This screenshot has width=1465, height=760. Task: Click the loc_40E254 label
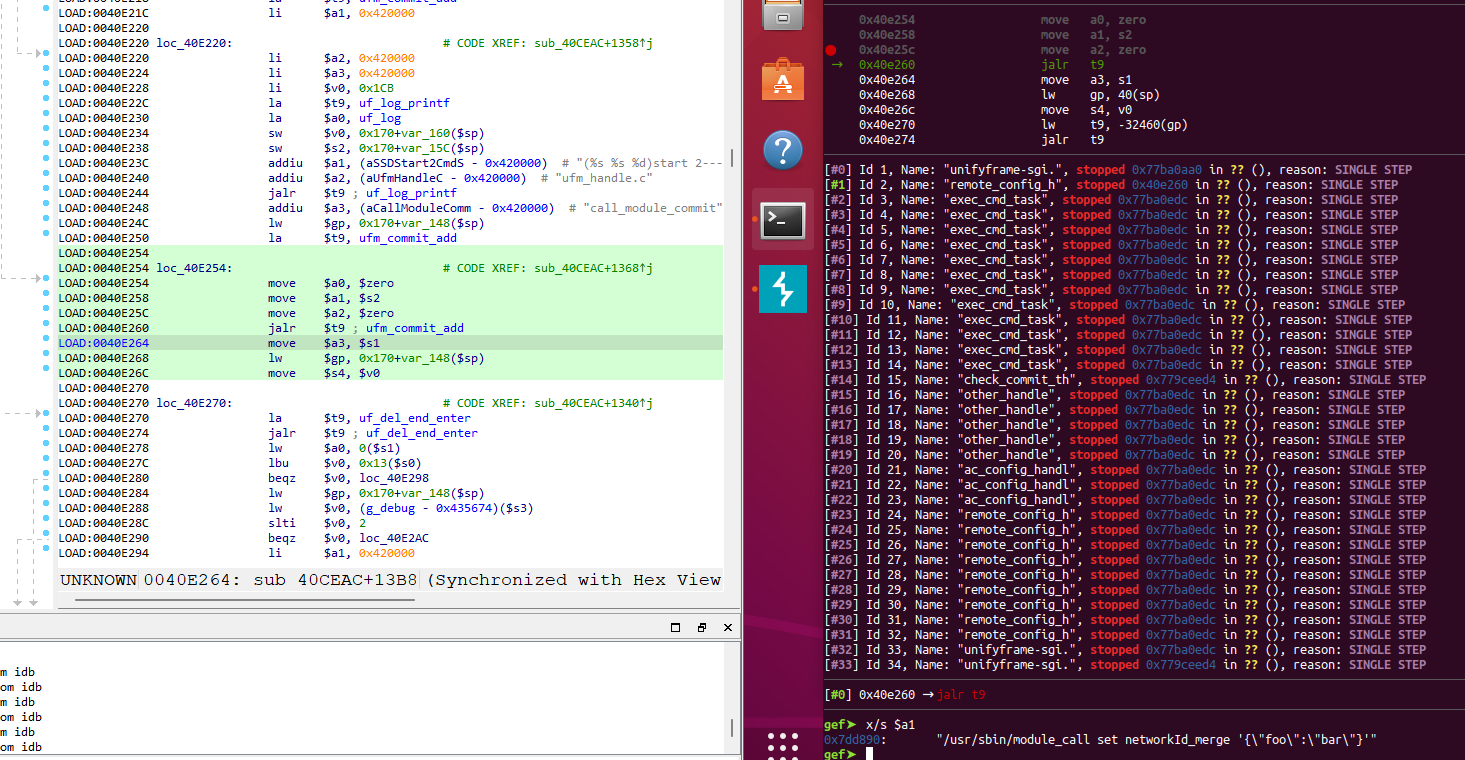tap(194, 268)
